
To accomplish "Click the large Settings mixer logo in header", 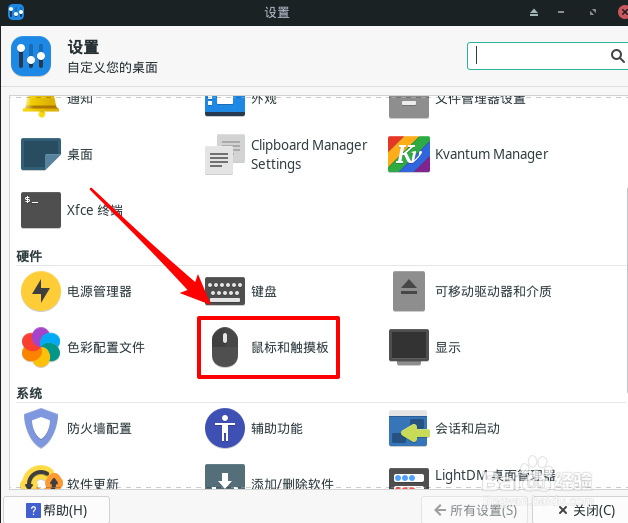I will click(x=31, y=56).
